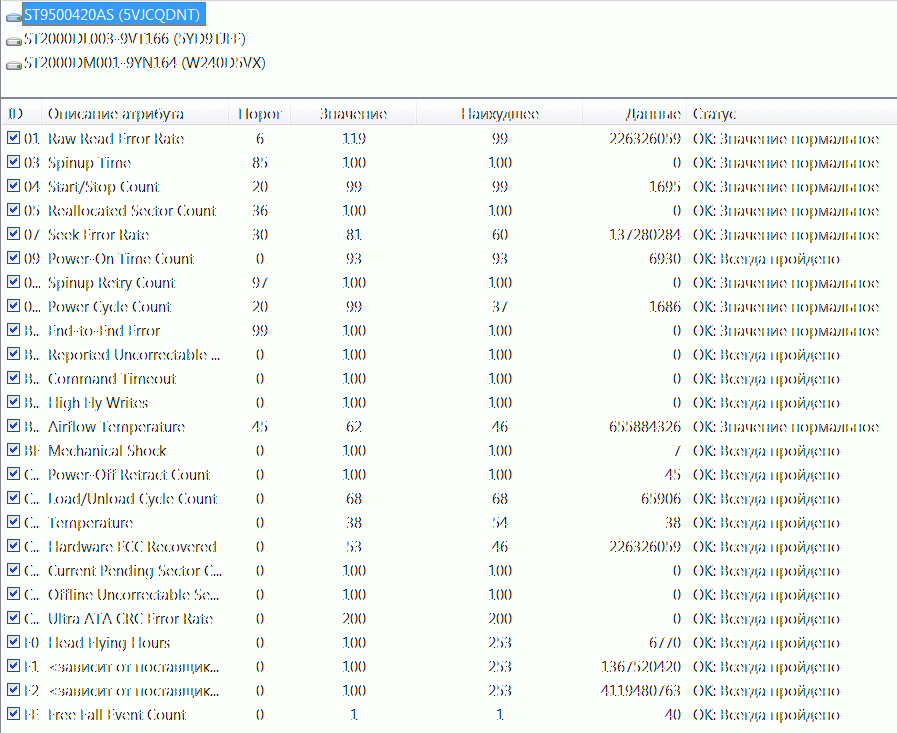Select the Raw Read Error Rate row name
The height and width of the screenshot is (733, 897).
pos(116,138)
